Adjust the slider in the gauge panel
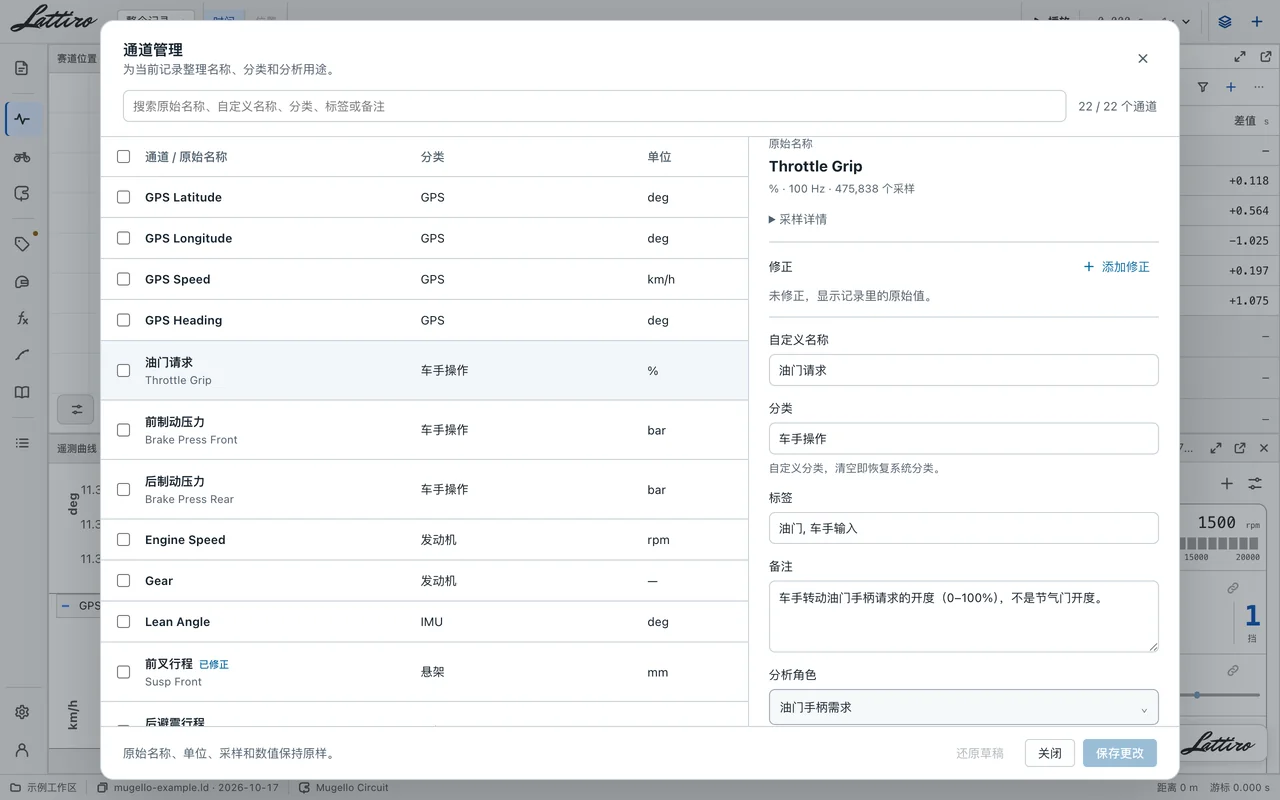 click(x=1197, y=694)
